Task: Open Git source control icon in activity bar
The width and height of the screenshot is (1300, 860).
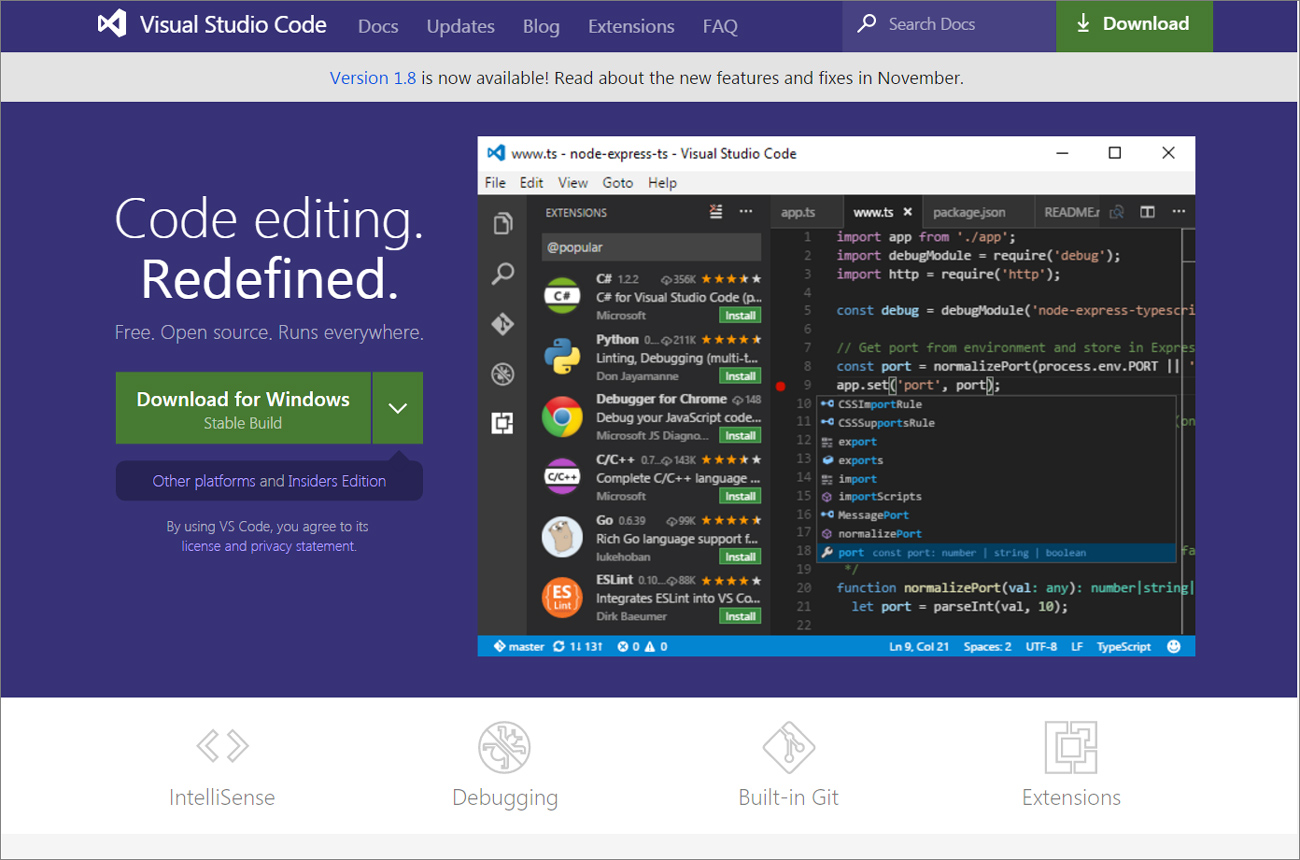Action: point(503,324)
